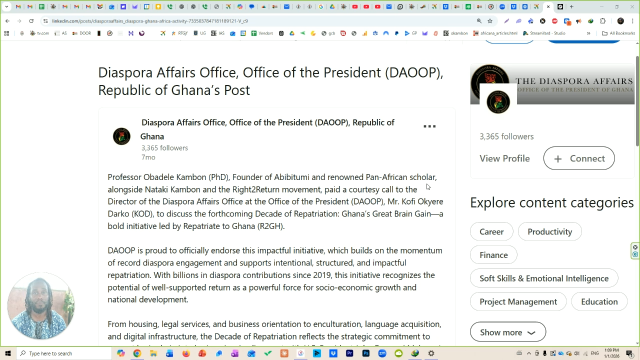Reload the LinkedIn page
The width and height of the screenshot is (640, 360).
31,21
